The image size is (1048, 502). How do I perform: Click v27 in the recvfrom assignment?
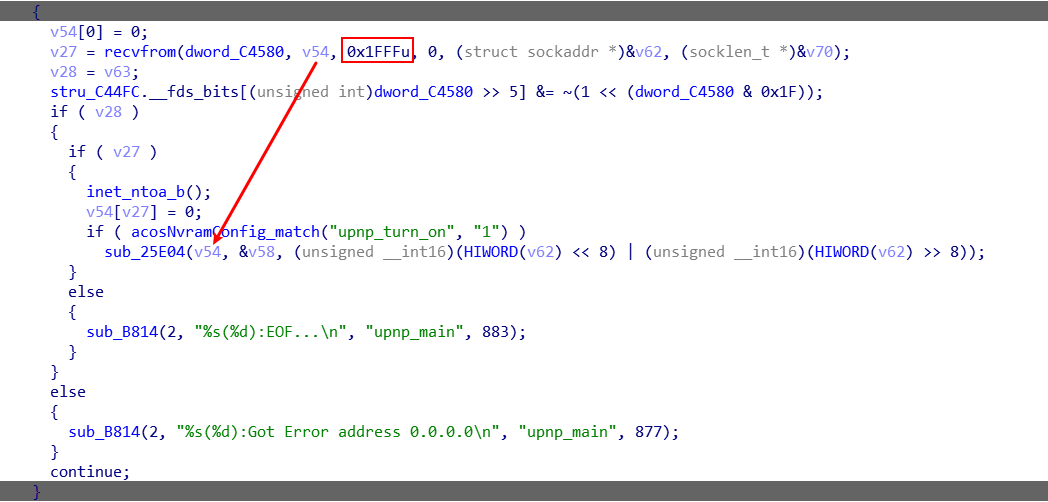[x=63, y=52]
